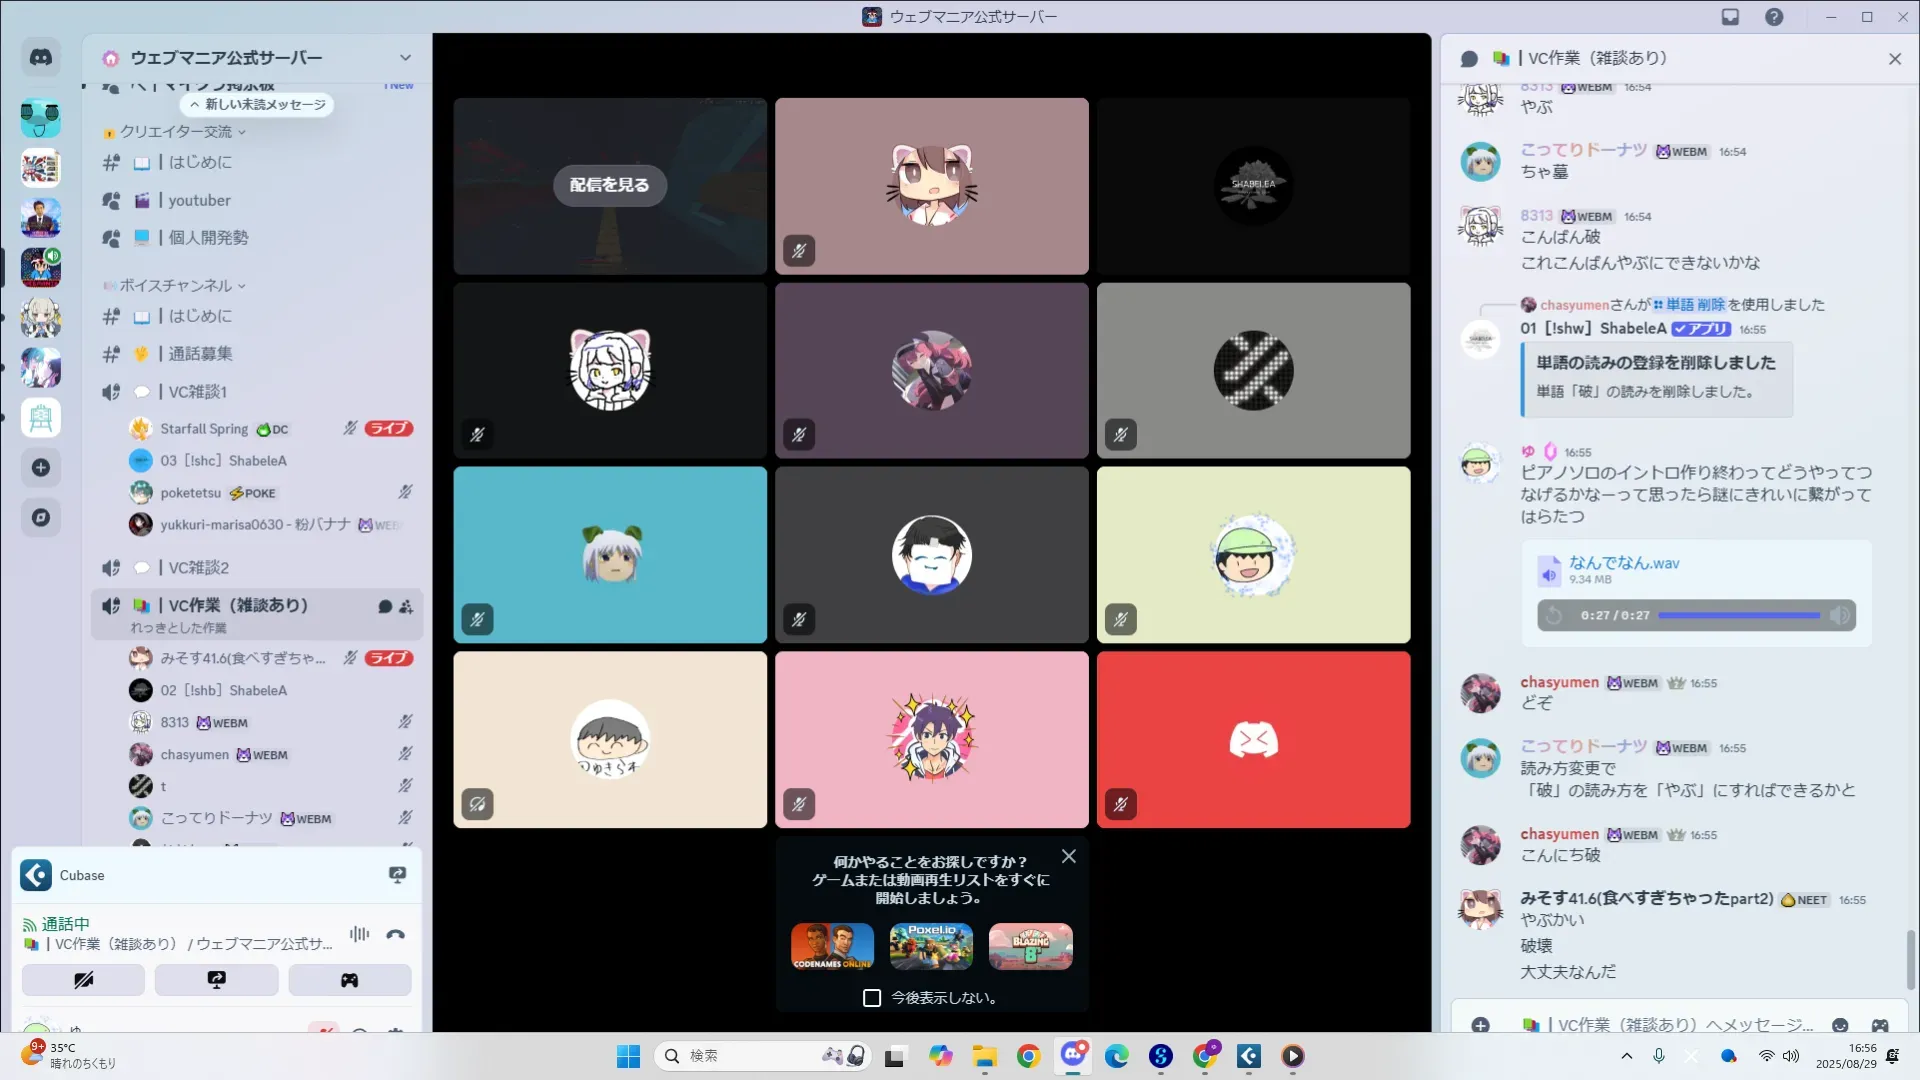Click the Codenames Online activity thumbnail
The image size is (1920, 1080).
832,946
